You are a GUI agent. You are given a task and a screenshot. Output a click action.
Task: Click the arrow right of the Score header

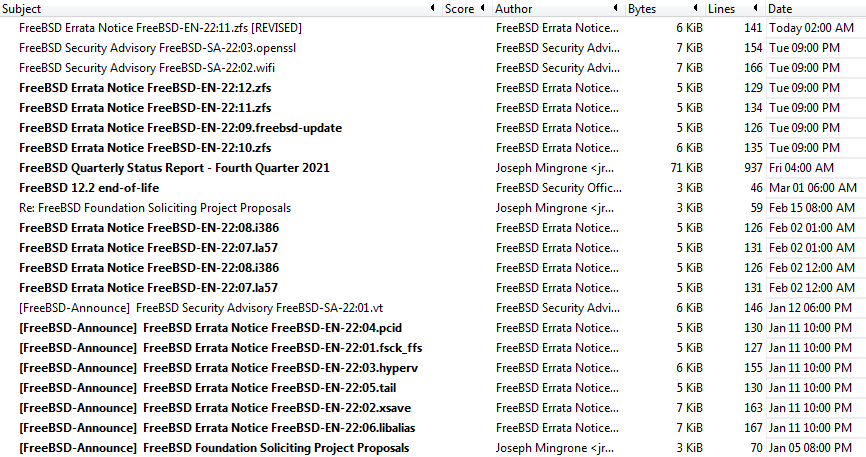pyautogui.click(x=485, y=9)
